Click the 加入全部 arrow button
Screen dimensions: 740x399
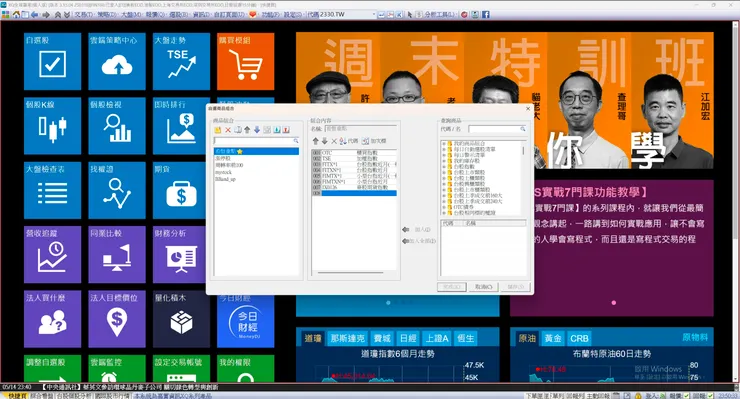(x=419, y=241)
